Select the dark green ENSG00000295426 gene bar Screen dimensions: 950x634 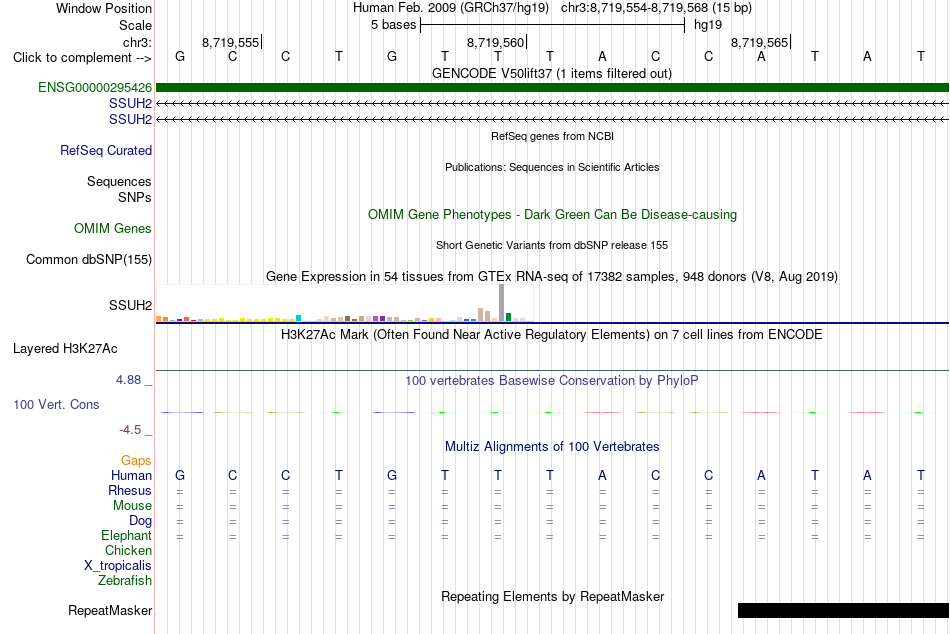[x=552, y=87]
